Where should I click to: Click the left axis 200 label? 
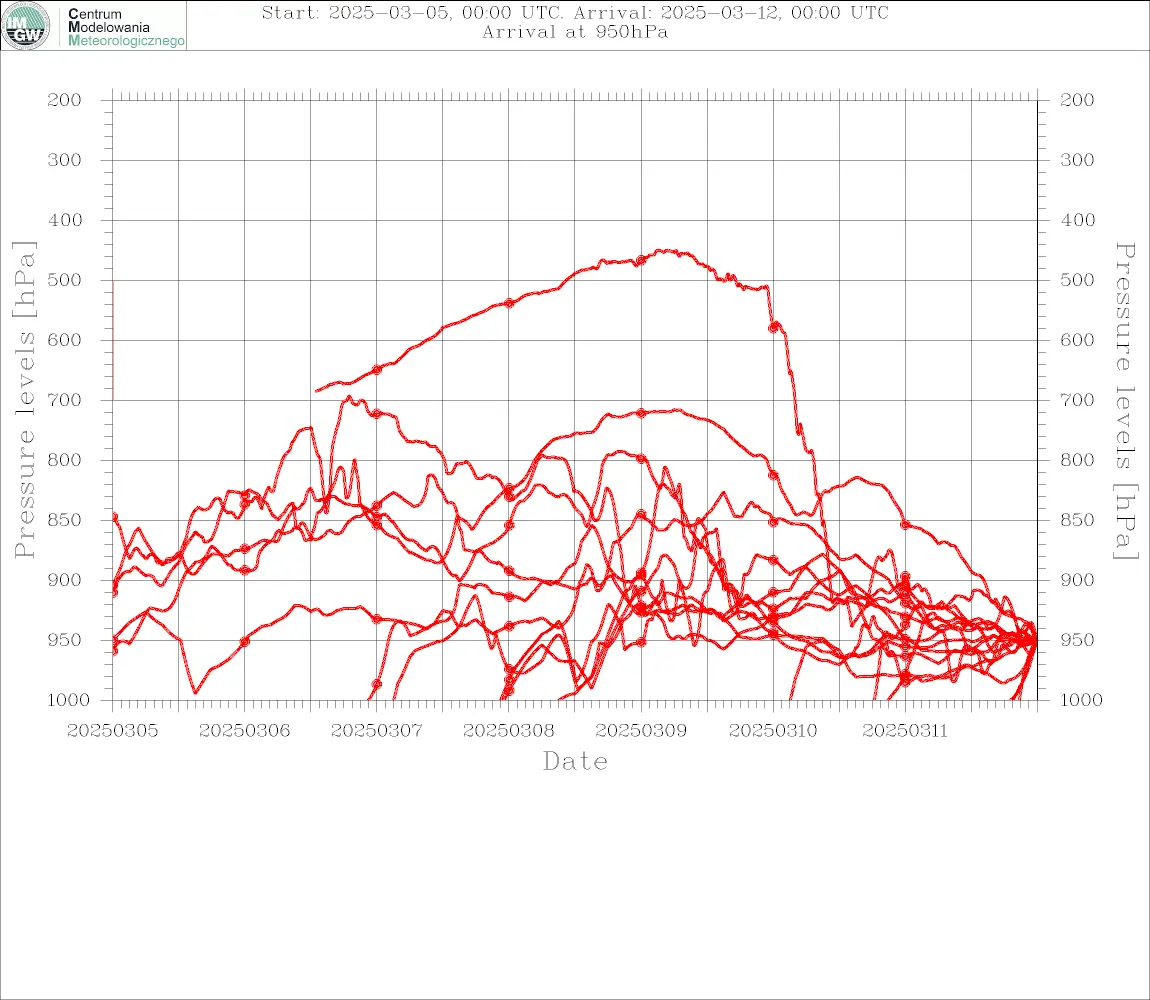click(64, 100)
